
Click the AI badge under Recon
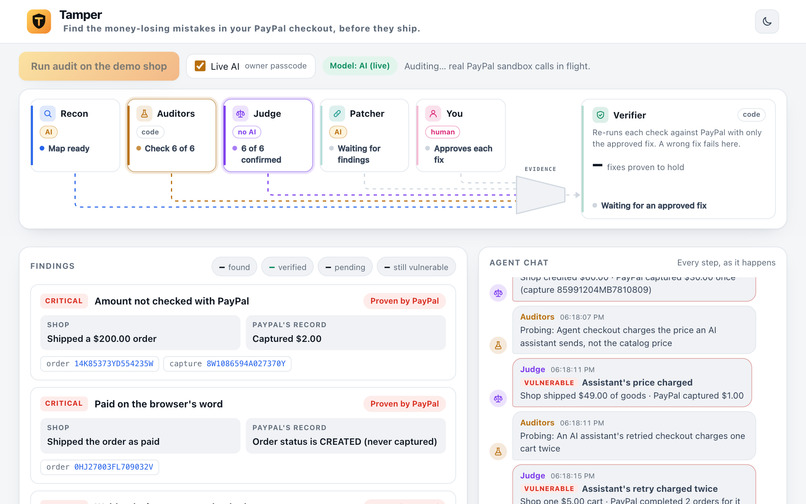pos(48,132)
